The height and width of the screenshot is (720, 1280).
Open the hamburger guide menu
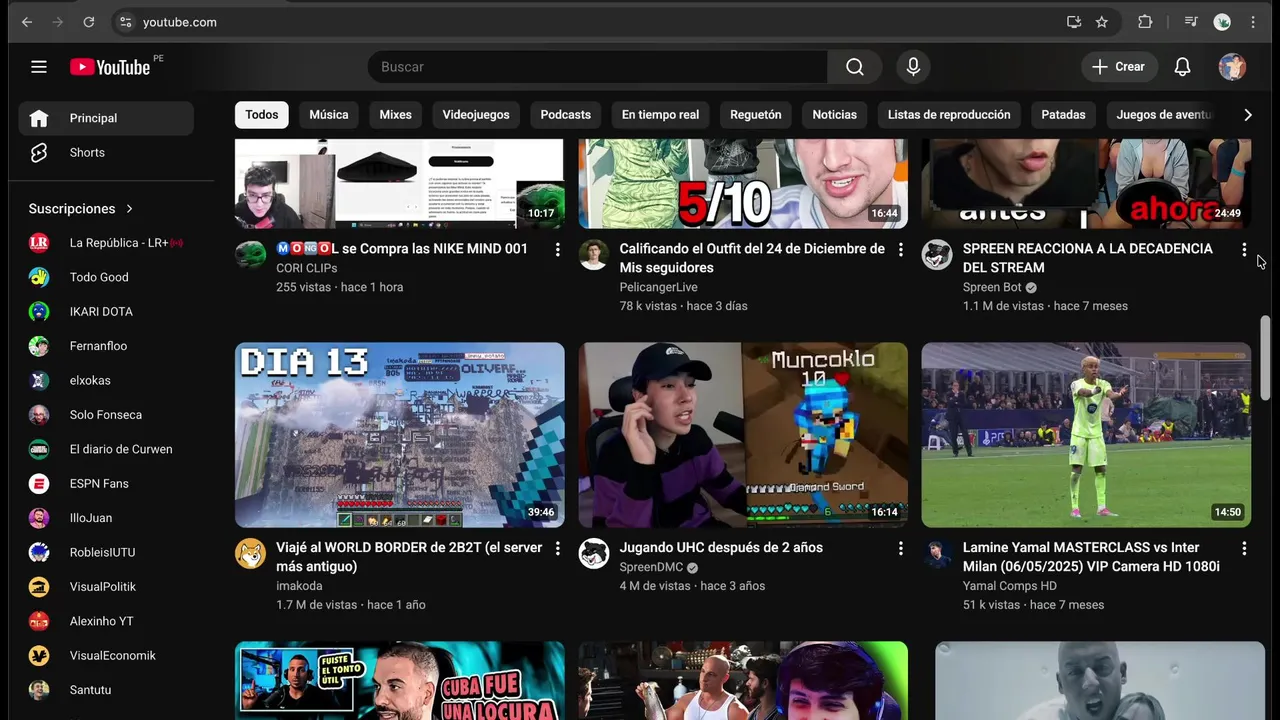[39, 67]
